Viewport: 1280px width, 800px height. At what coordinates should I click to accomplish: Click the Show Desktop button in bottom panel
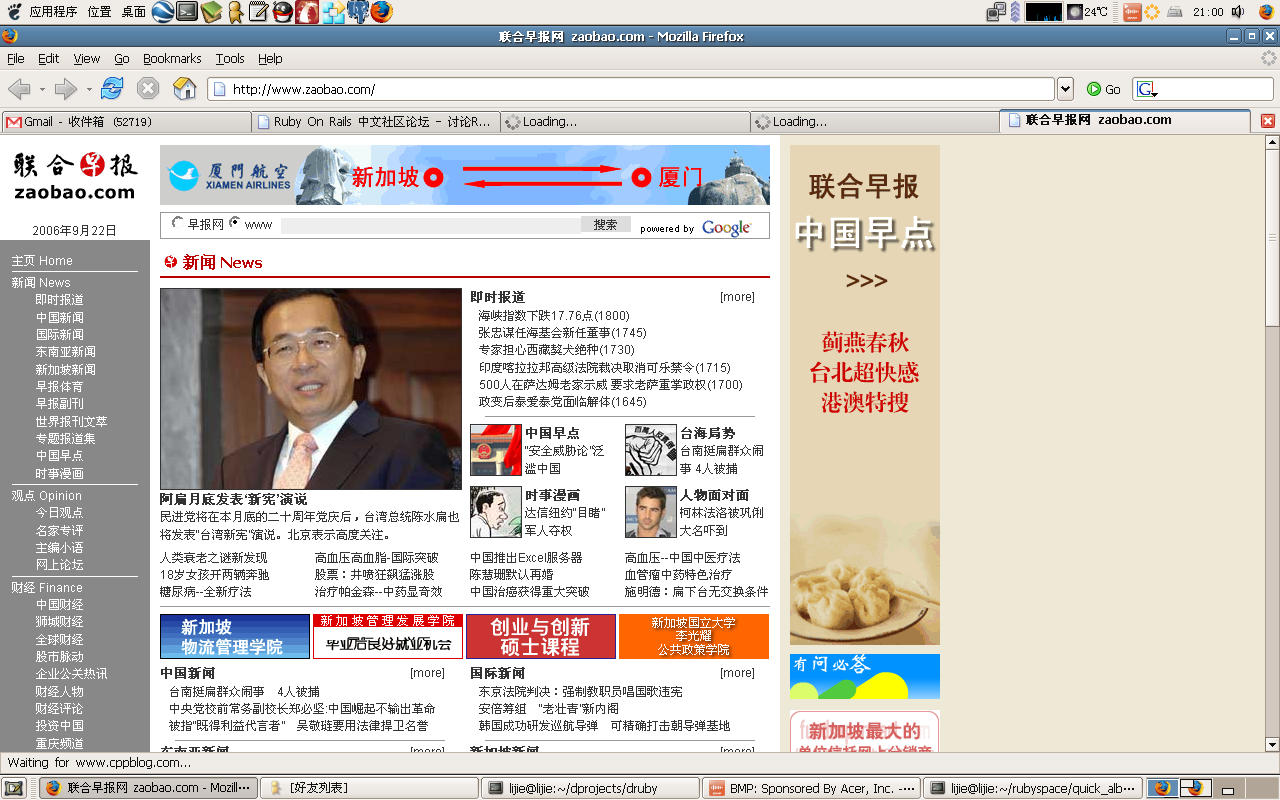(16, 788)
